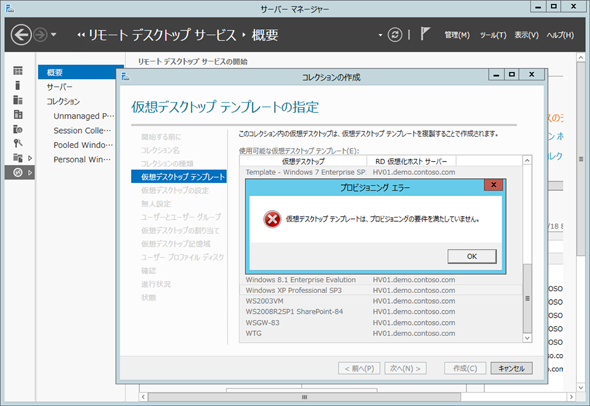
Task: Open the 表示(V) menu
Action: pyautogui.click(x=526, y=35)
